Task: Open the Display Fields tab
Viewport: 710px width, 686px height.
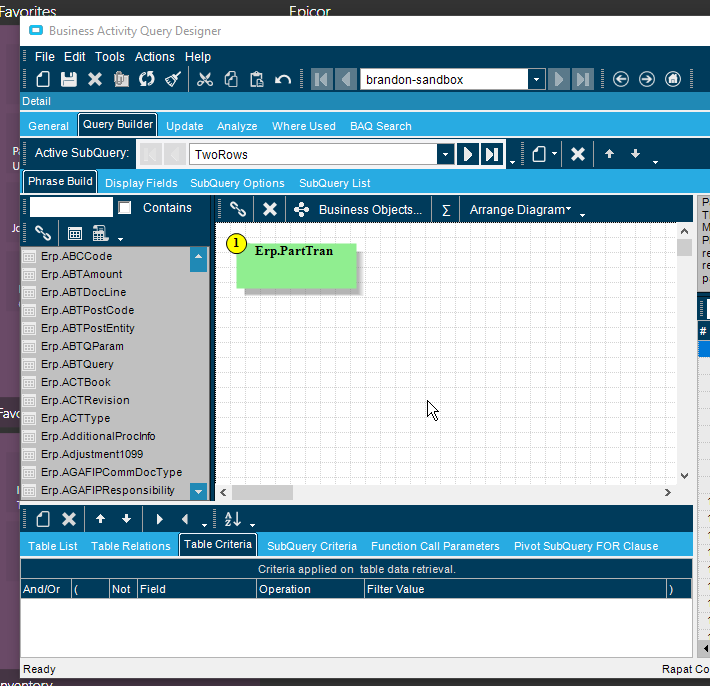Action: tap(141, 183)
